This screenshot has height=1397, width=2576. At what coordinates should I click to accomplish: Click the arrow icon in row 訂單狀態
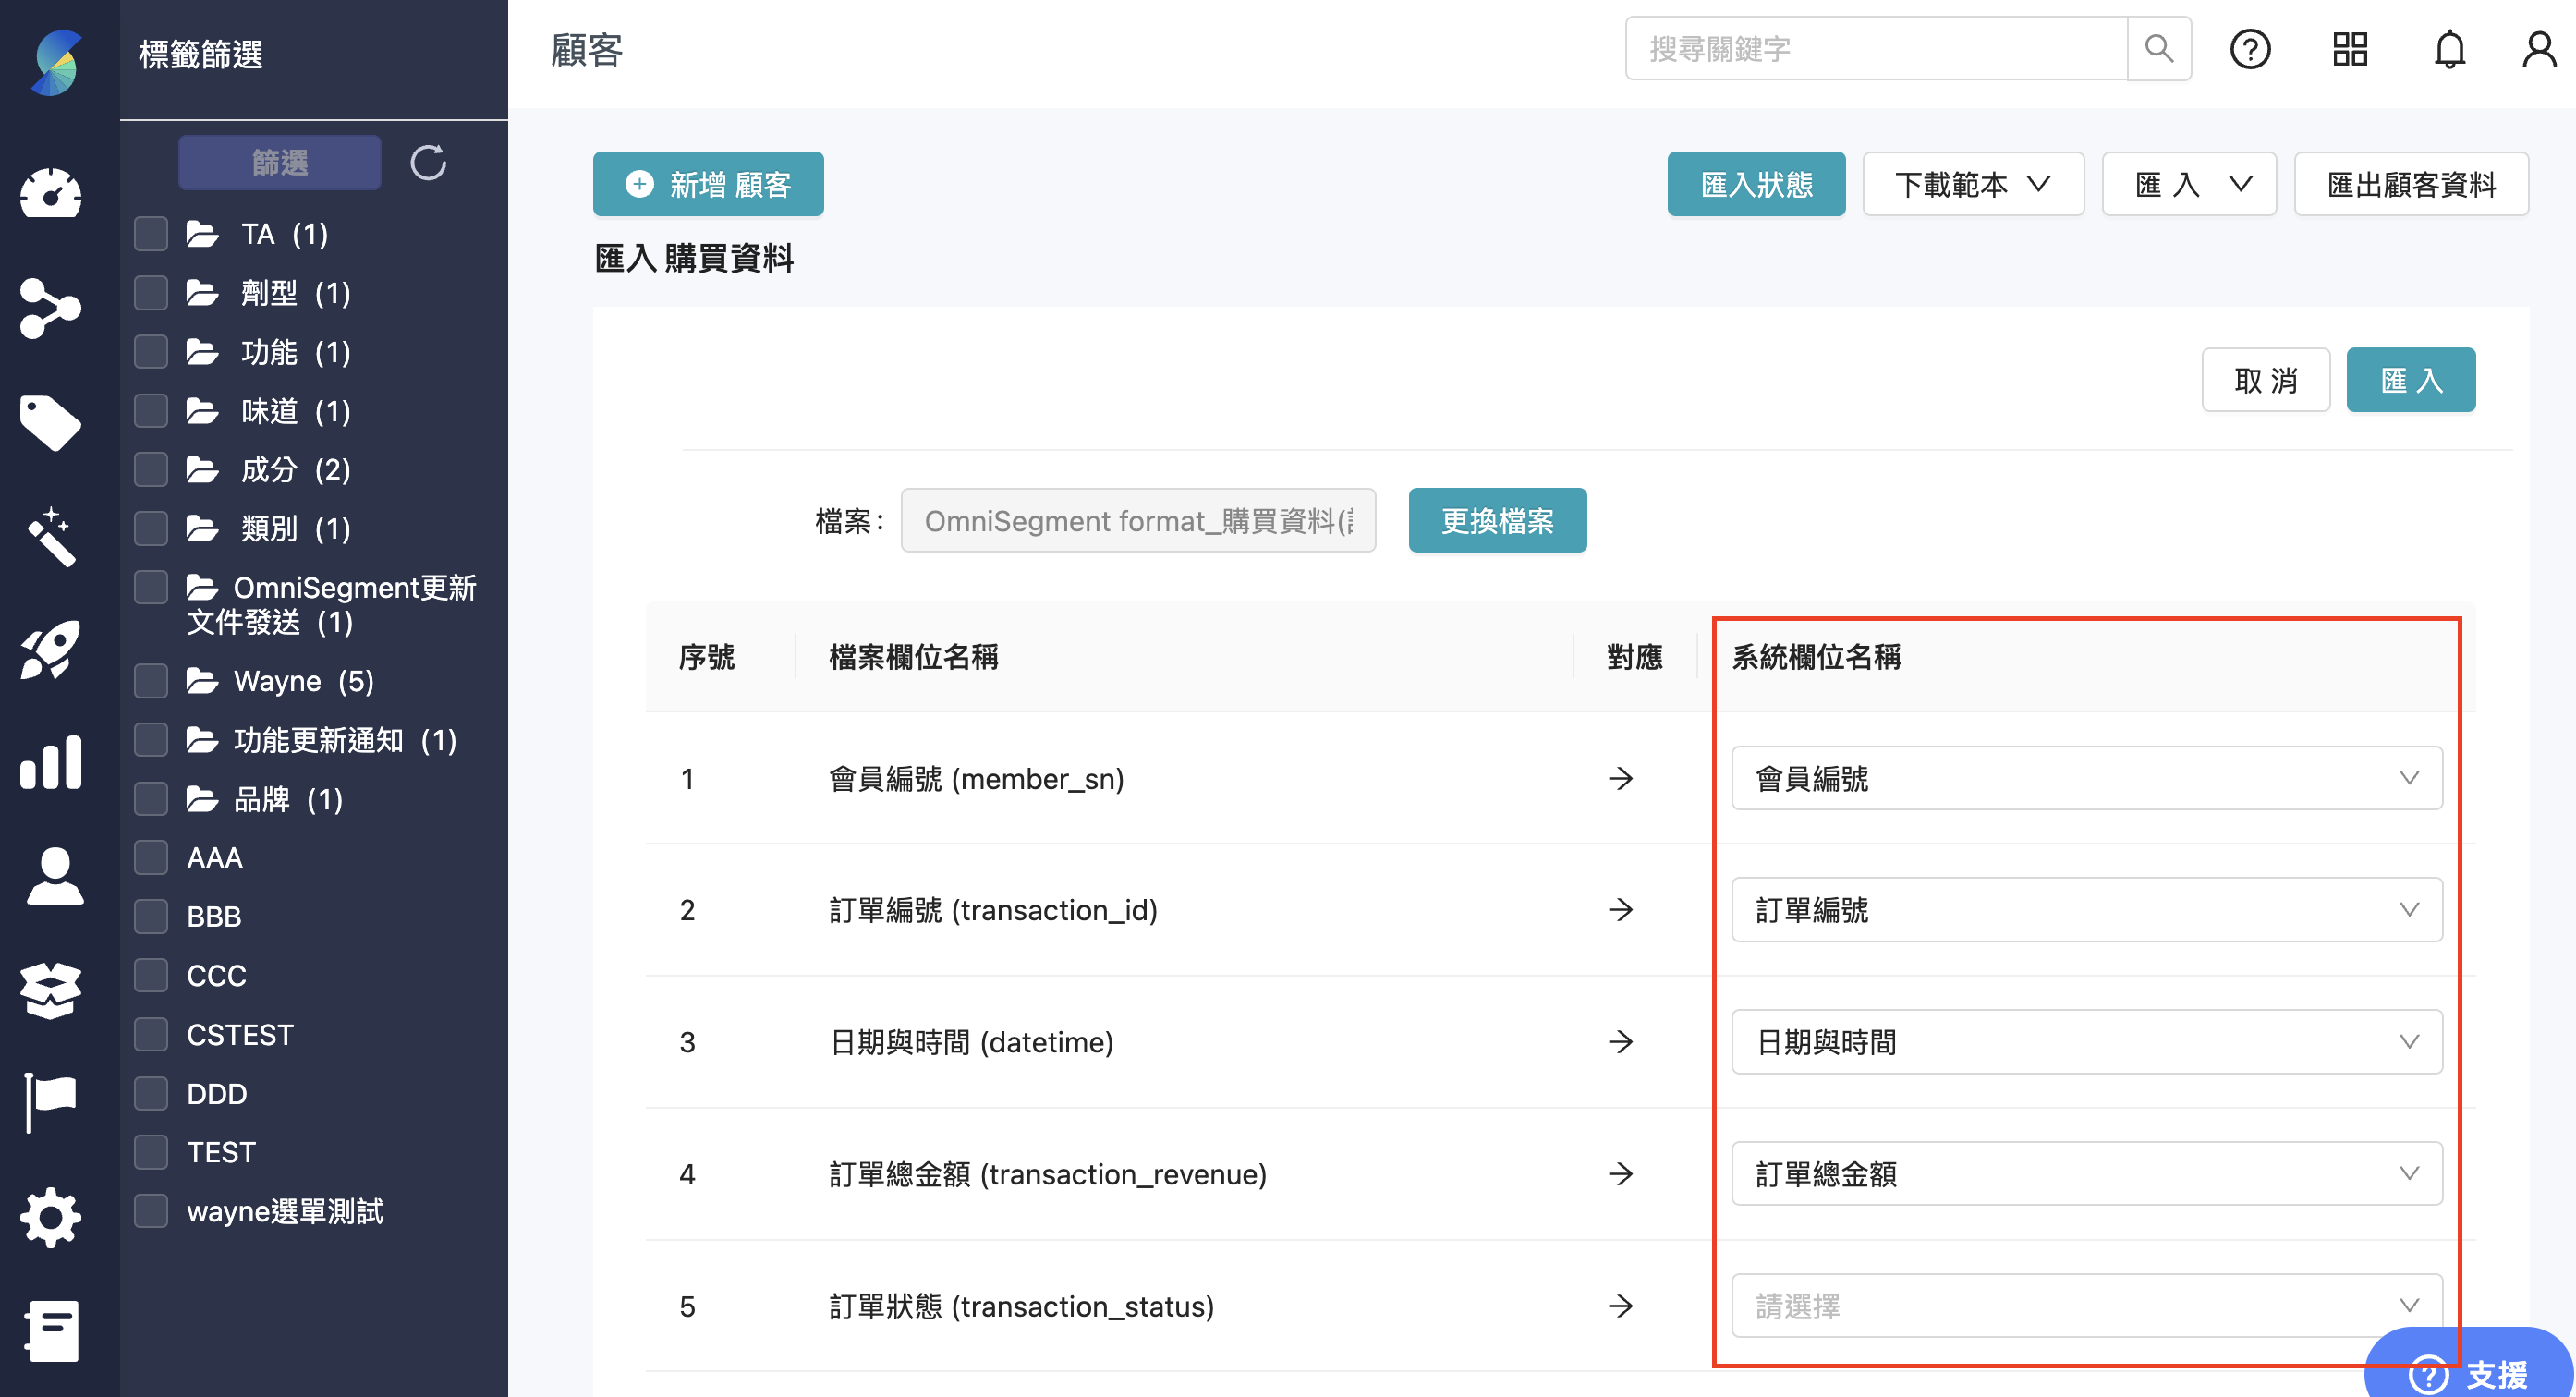pos(1620,1305)
